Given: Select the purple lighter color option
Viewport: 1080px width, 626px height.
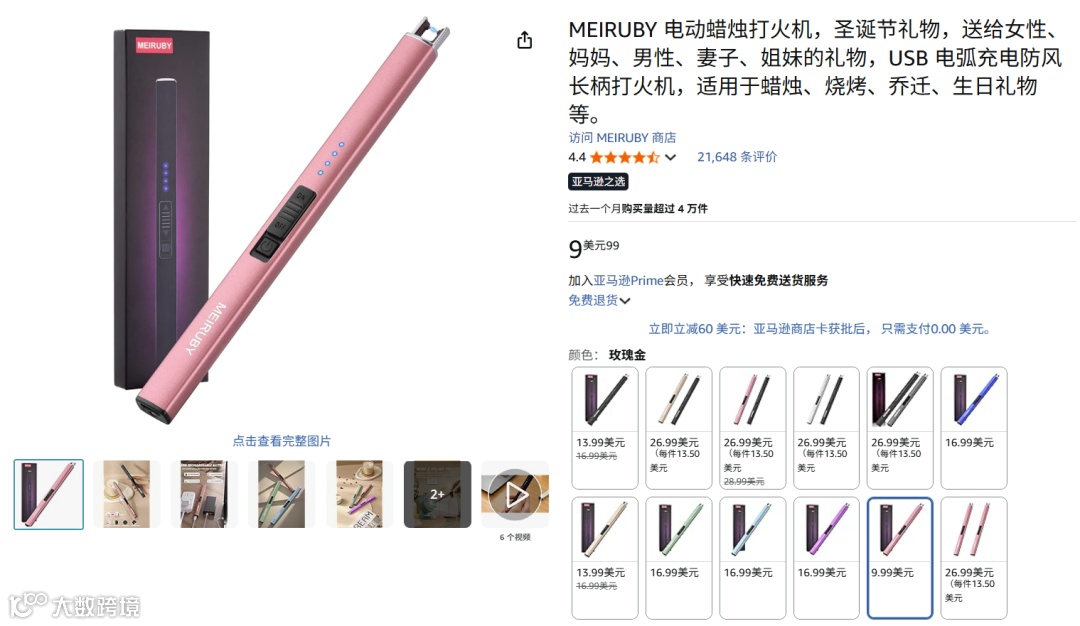Looking at the screenshot, I should click(827, 558).
